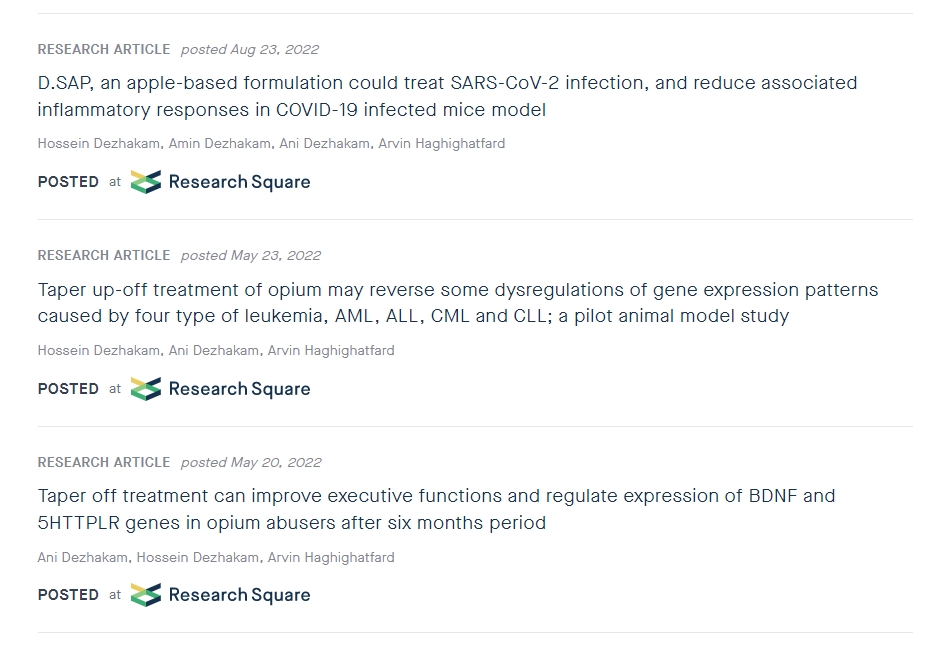
Task: Click Research Square logo icon under D.SAP article
Action: coord(146,182)
